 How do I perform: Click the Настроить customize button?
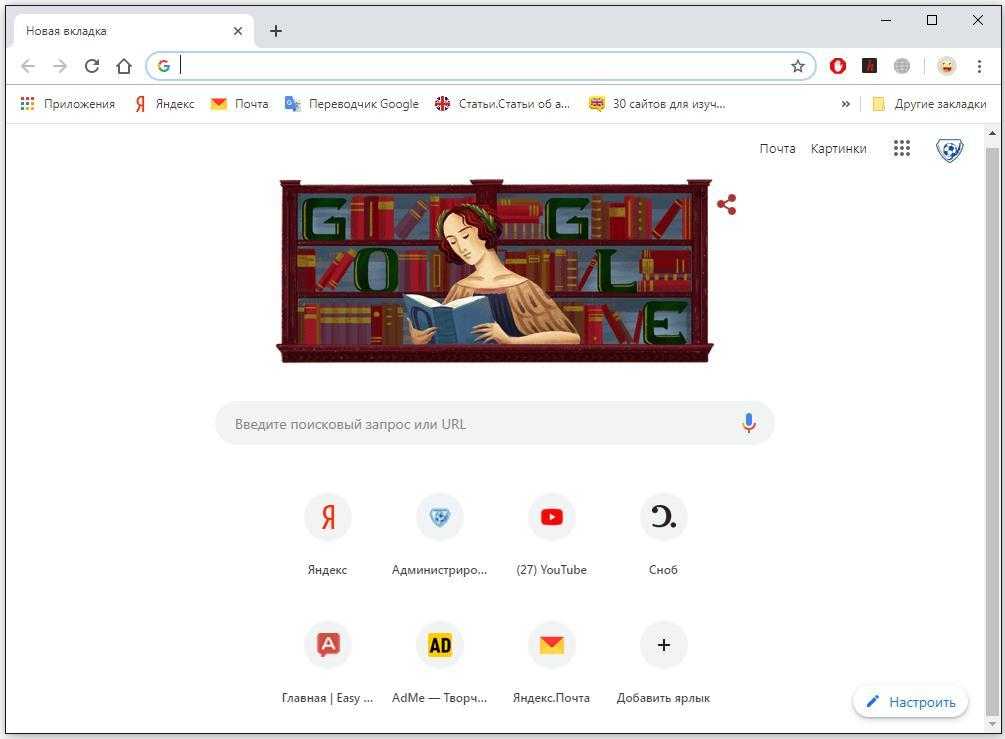point(910,702)
